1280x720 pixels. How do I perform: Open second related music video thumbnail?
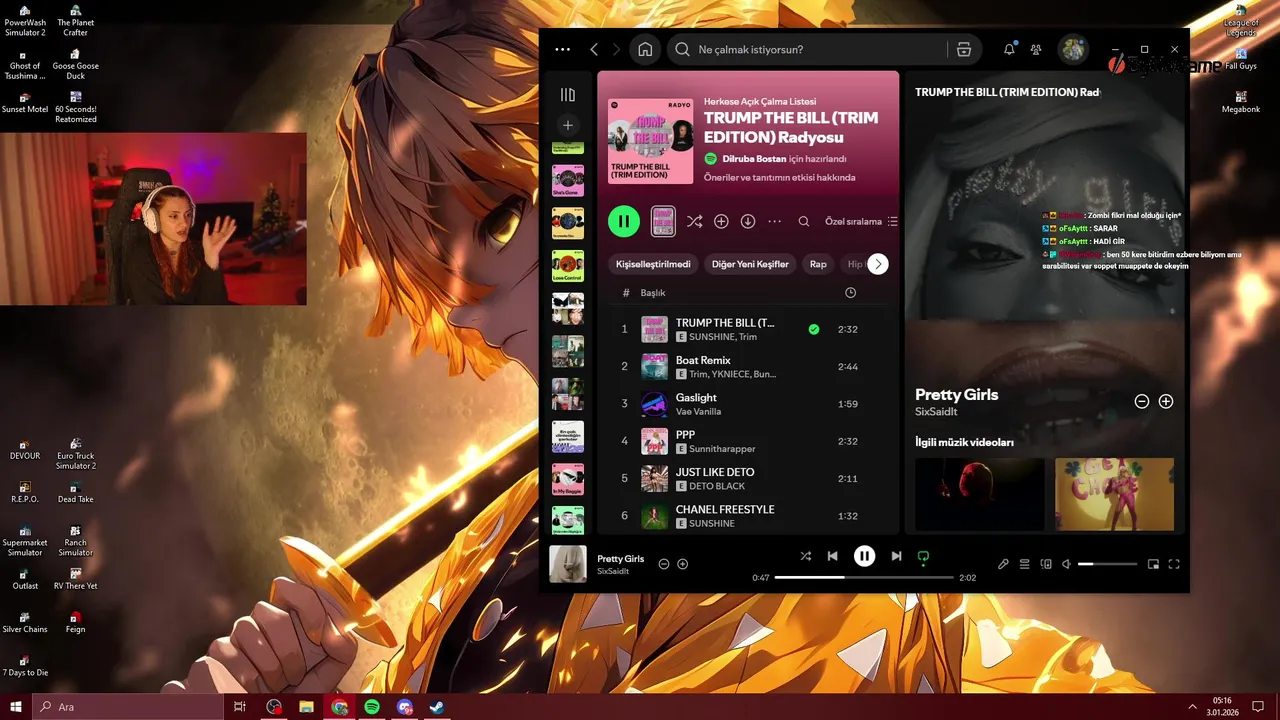pos(1114,494)
